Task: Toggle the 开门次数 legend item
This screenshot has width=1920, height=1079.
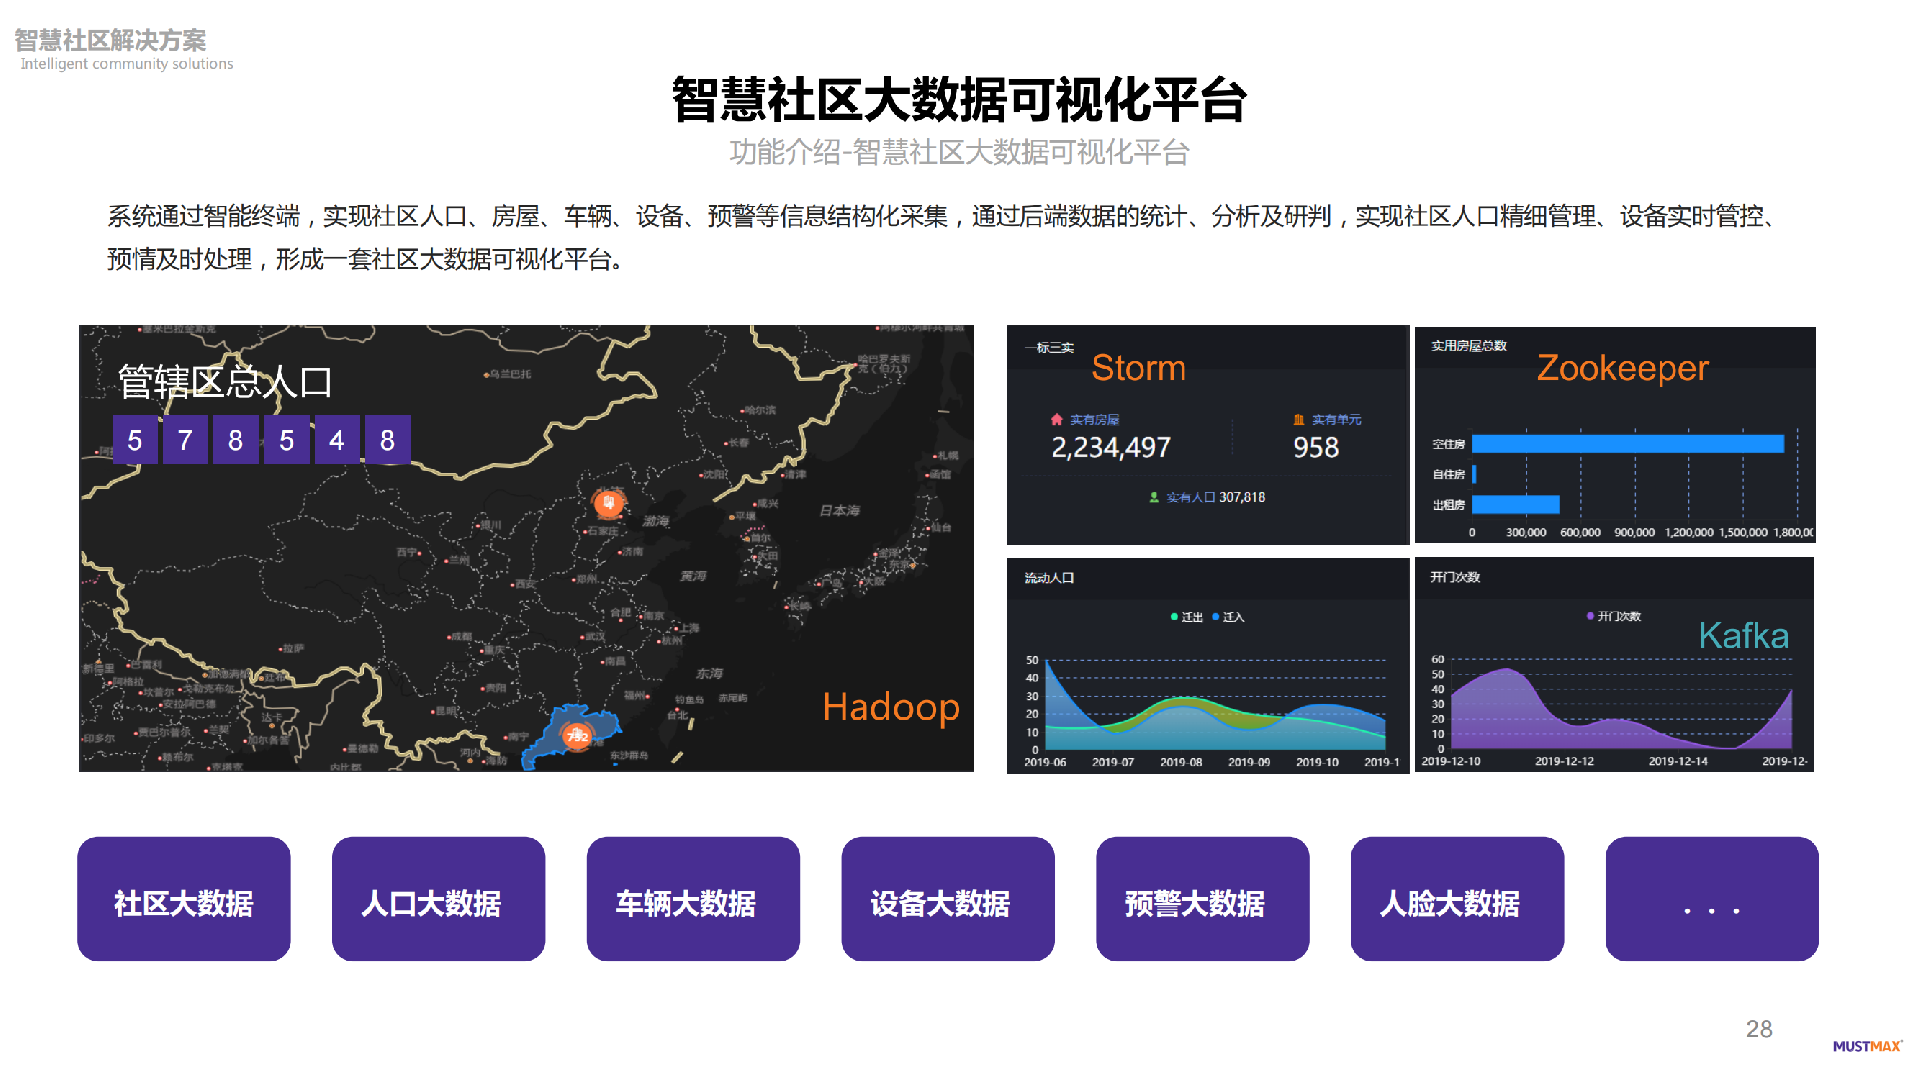Action: pyautogui.click(x=1613, y=616)
